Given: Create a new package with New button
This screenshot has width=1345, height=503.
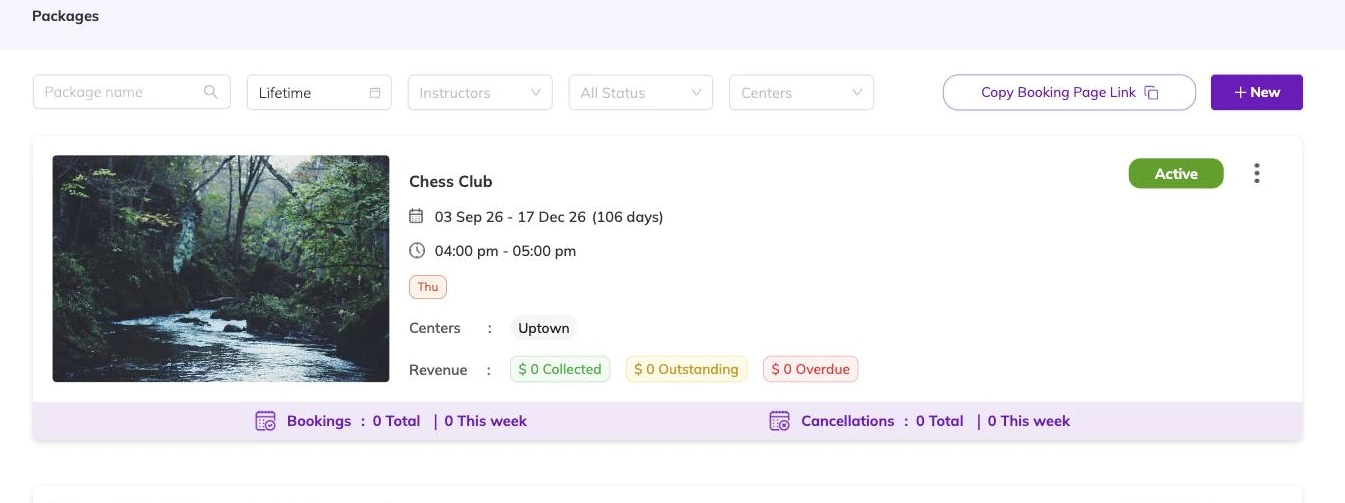Looking at the screenshot, I should coord(1257,92).
